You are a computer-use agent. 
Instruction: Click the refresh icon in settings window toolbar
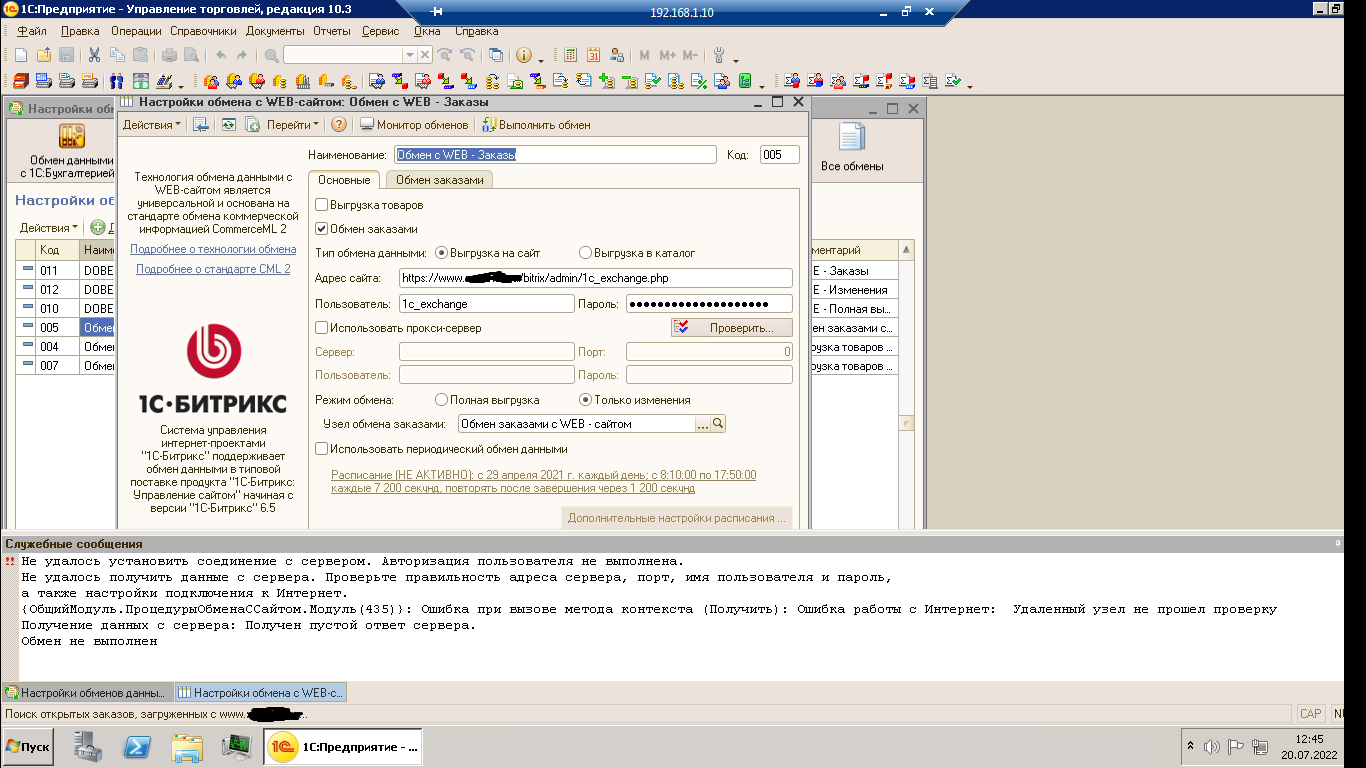click(x=228, y=125)
